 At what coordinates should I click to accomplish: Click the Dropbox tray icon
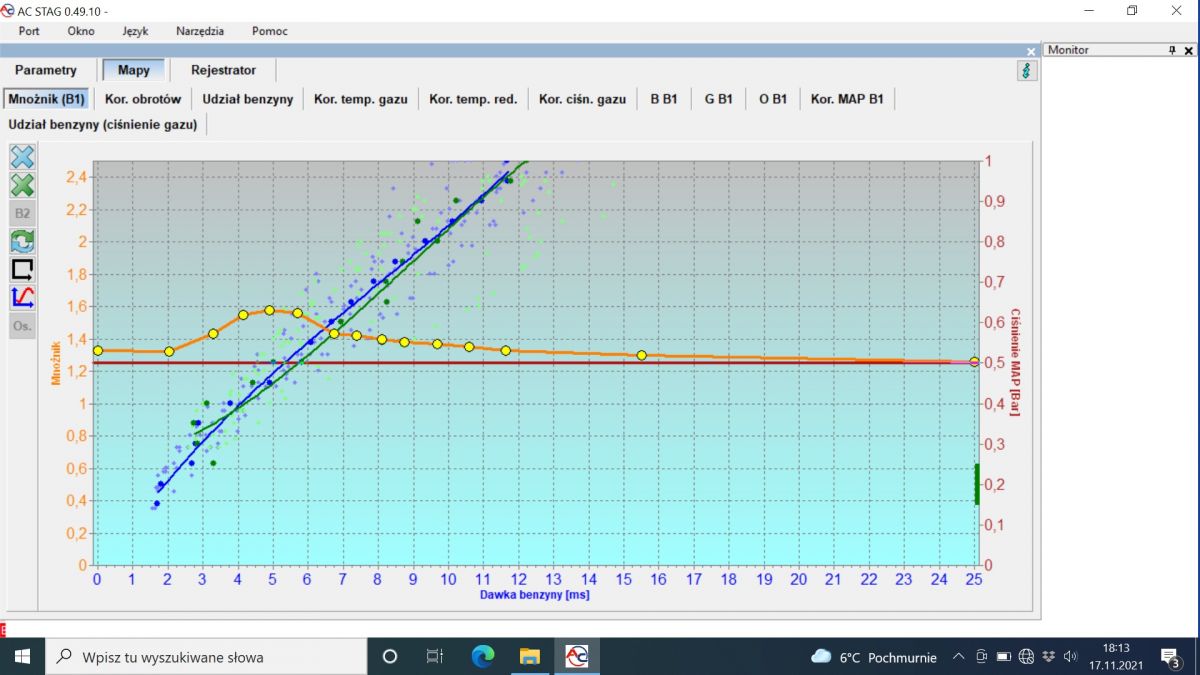tap(1048, 657)
